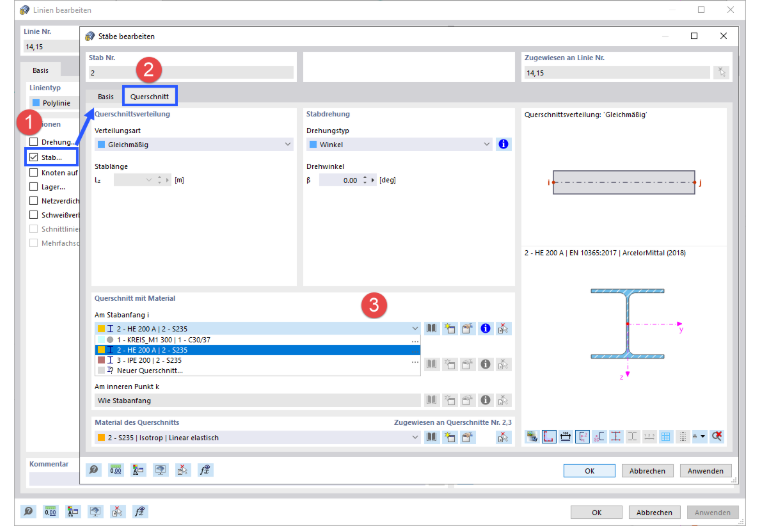Viewport: 760px width, 526px height.
Task: Click blue info icon next to Winkel
Action: [x=503, y=144]
